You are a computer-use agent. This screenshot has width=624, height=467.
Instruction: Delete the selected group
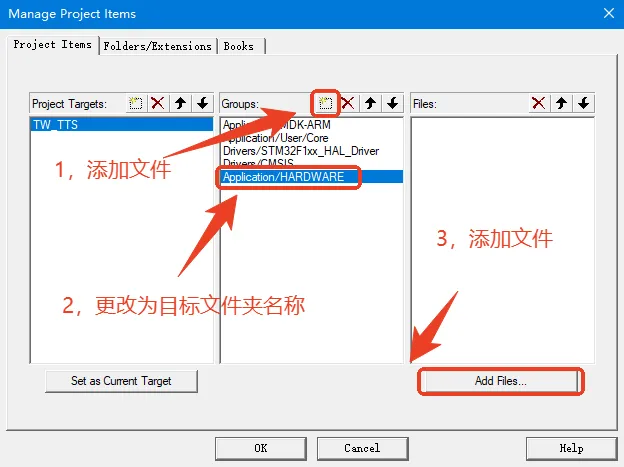[x=348, y=104]
